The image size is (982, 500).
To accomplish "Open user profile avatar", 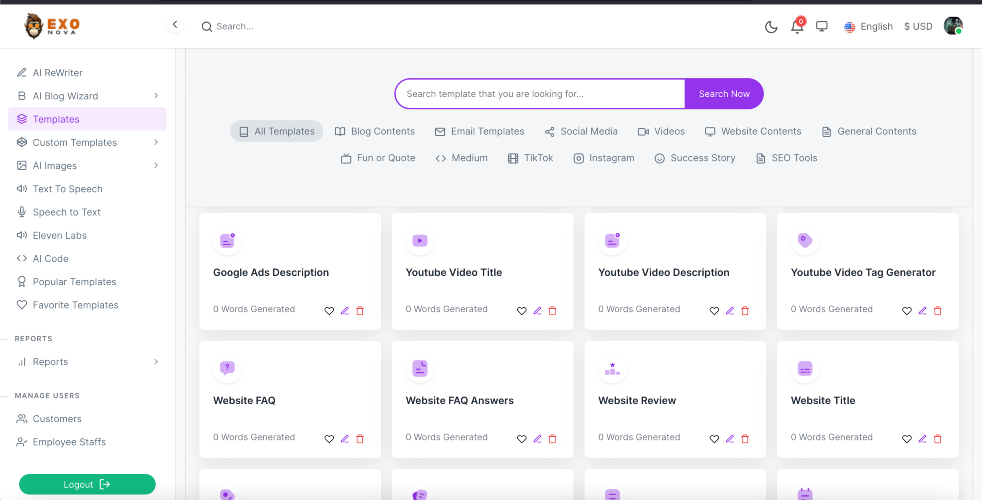I will coord(953,26).
